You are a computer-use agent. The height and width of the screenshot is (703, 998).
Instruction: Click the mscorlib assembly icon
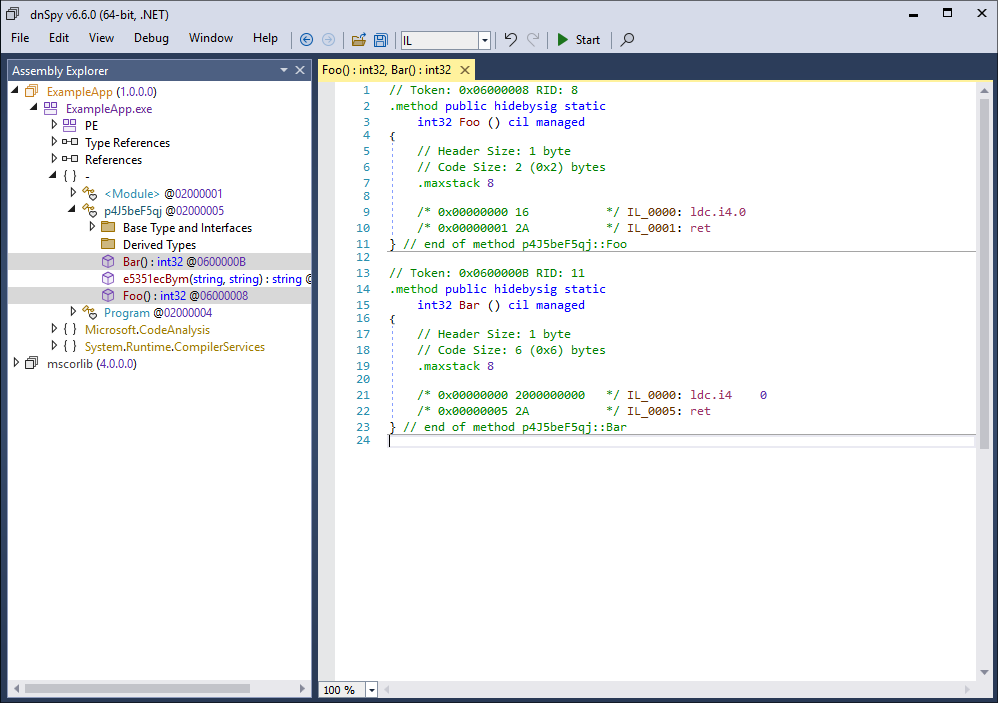pos(32,363)
